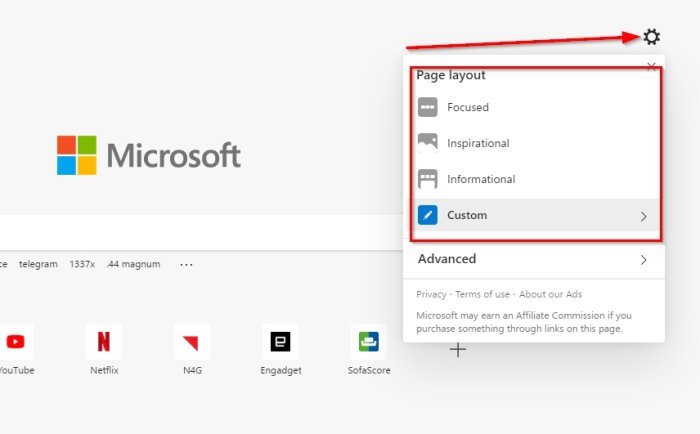Select the Inspirational layout label
This screenshot has width=700, height=434.
pos(478,143)
